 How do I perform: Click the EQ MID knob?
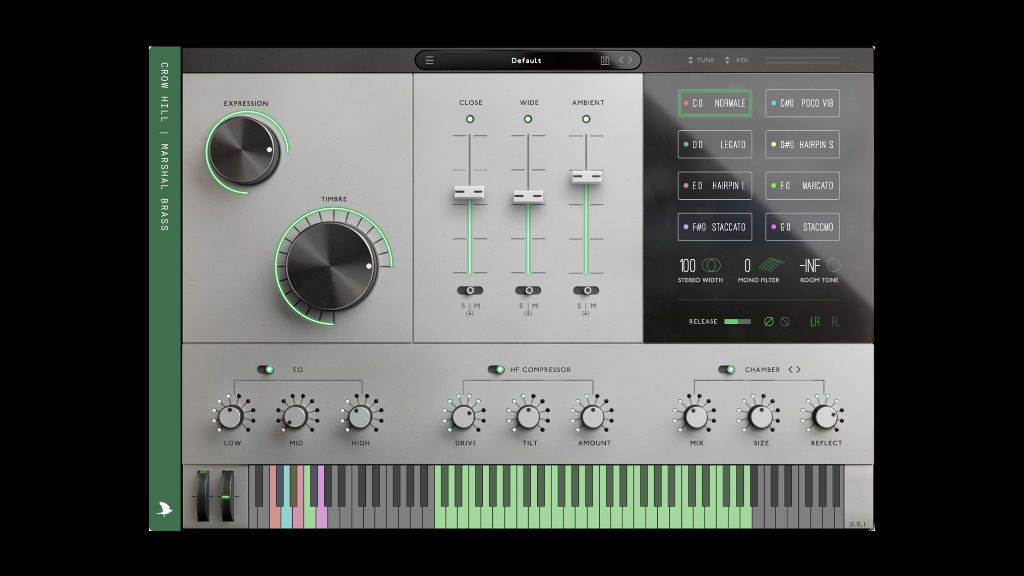[296, 417]
